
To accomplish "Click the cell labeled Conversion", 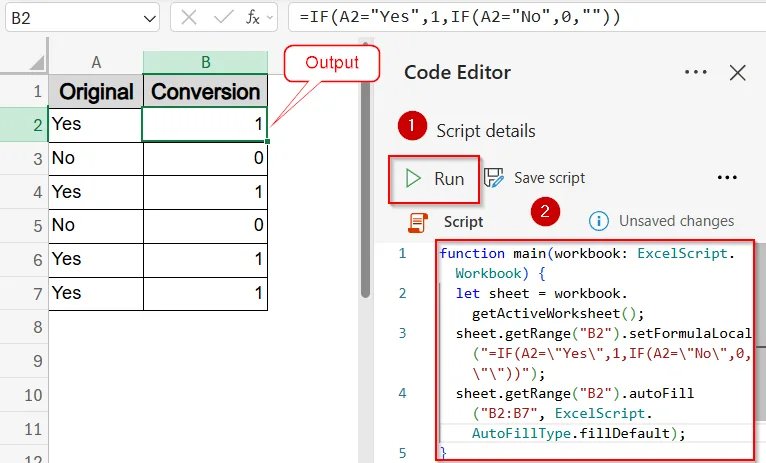I will pyautogui.click(x=206, y=91).
